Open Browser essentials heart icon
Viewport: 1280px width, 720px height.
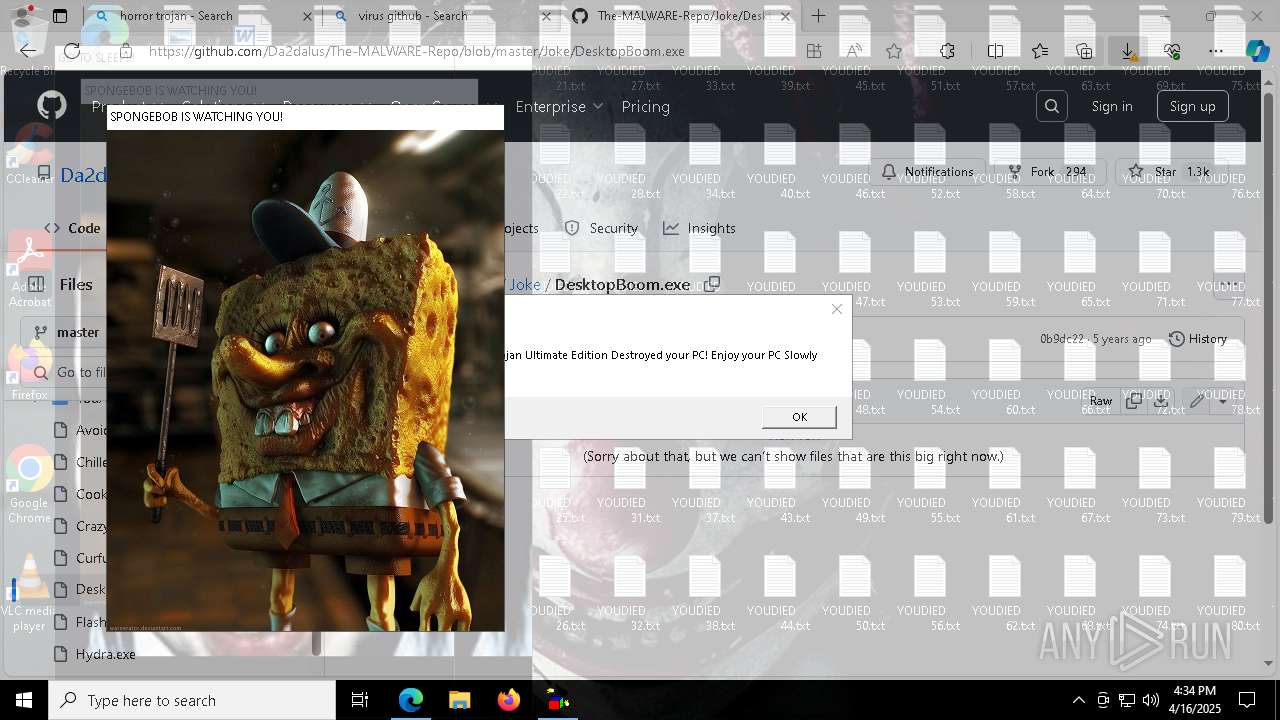tap(1172, 51)
